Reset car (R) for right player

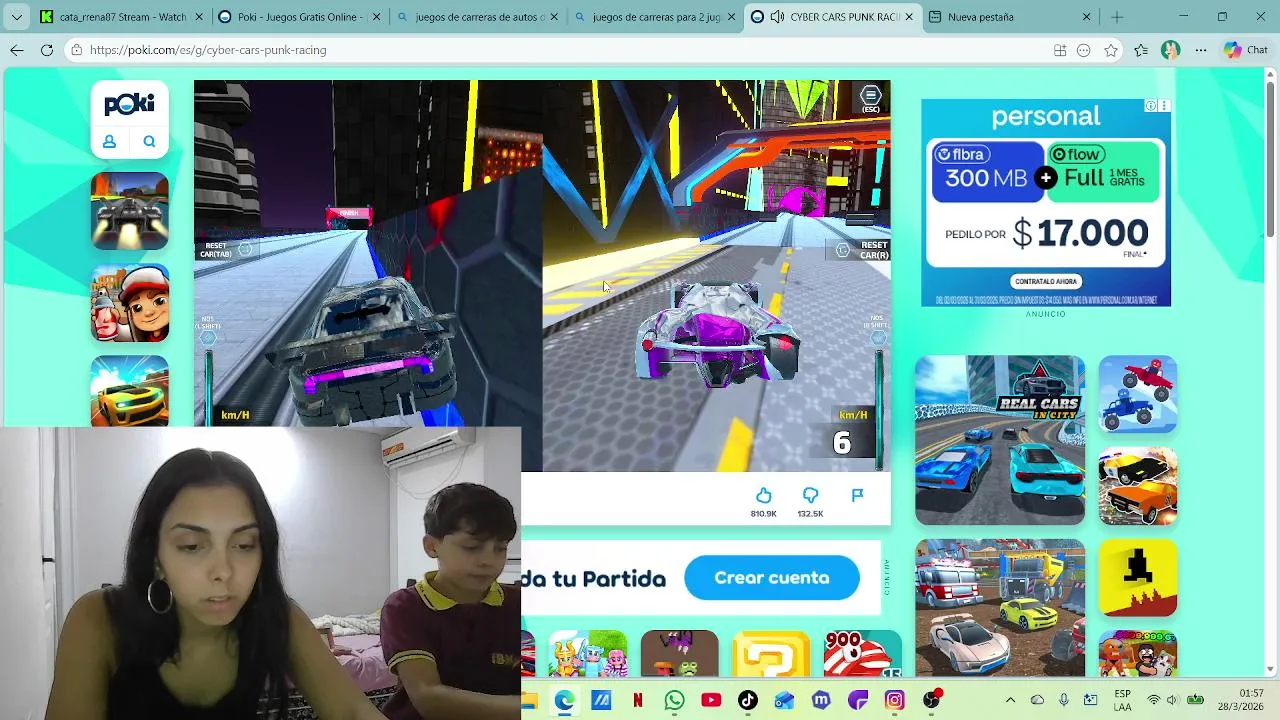pyautogui.click(x=864, y=250)
